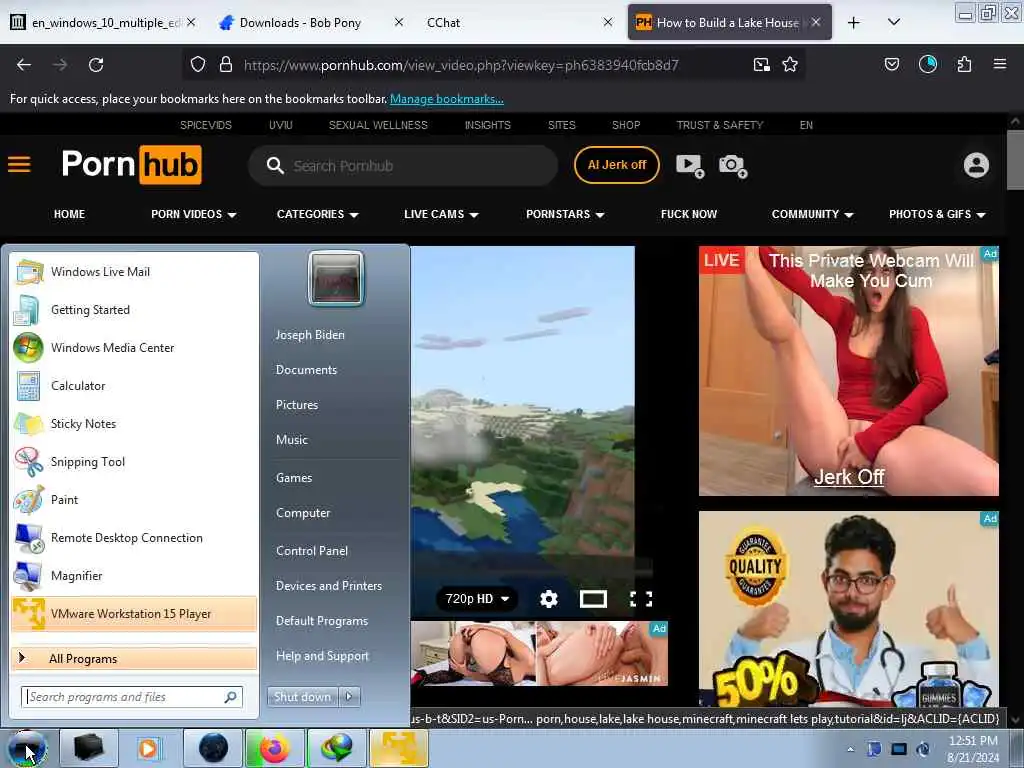The image size is (1024, 768).
Task: Click the Save to Pocket icon
Action: tap(892, 65)
